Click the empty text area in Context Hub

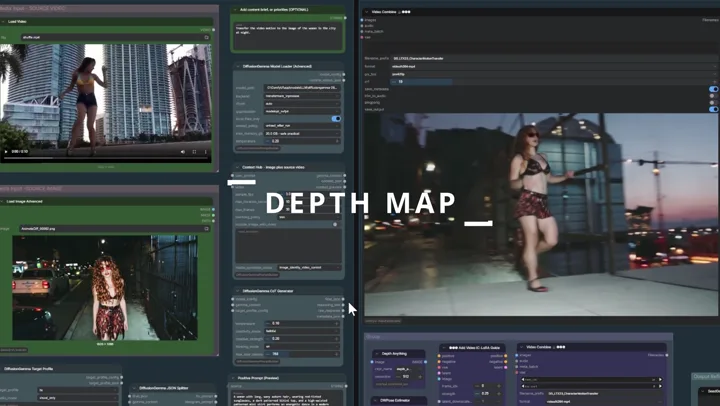(288, 246)
